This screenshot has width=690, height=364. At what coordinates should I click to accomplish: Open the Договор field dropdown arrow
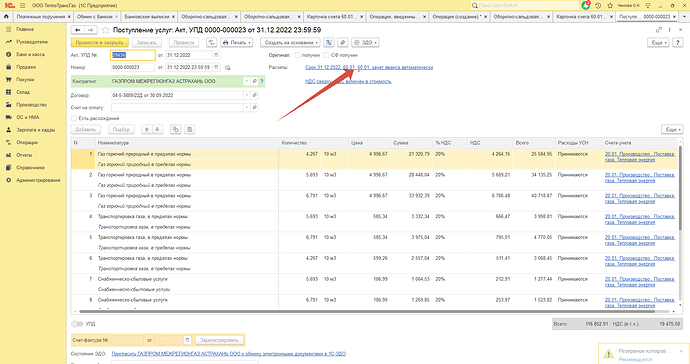pyautogui.click(x=246, y=95)
